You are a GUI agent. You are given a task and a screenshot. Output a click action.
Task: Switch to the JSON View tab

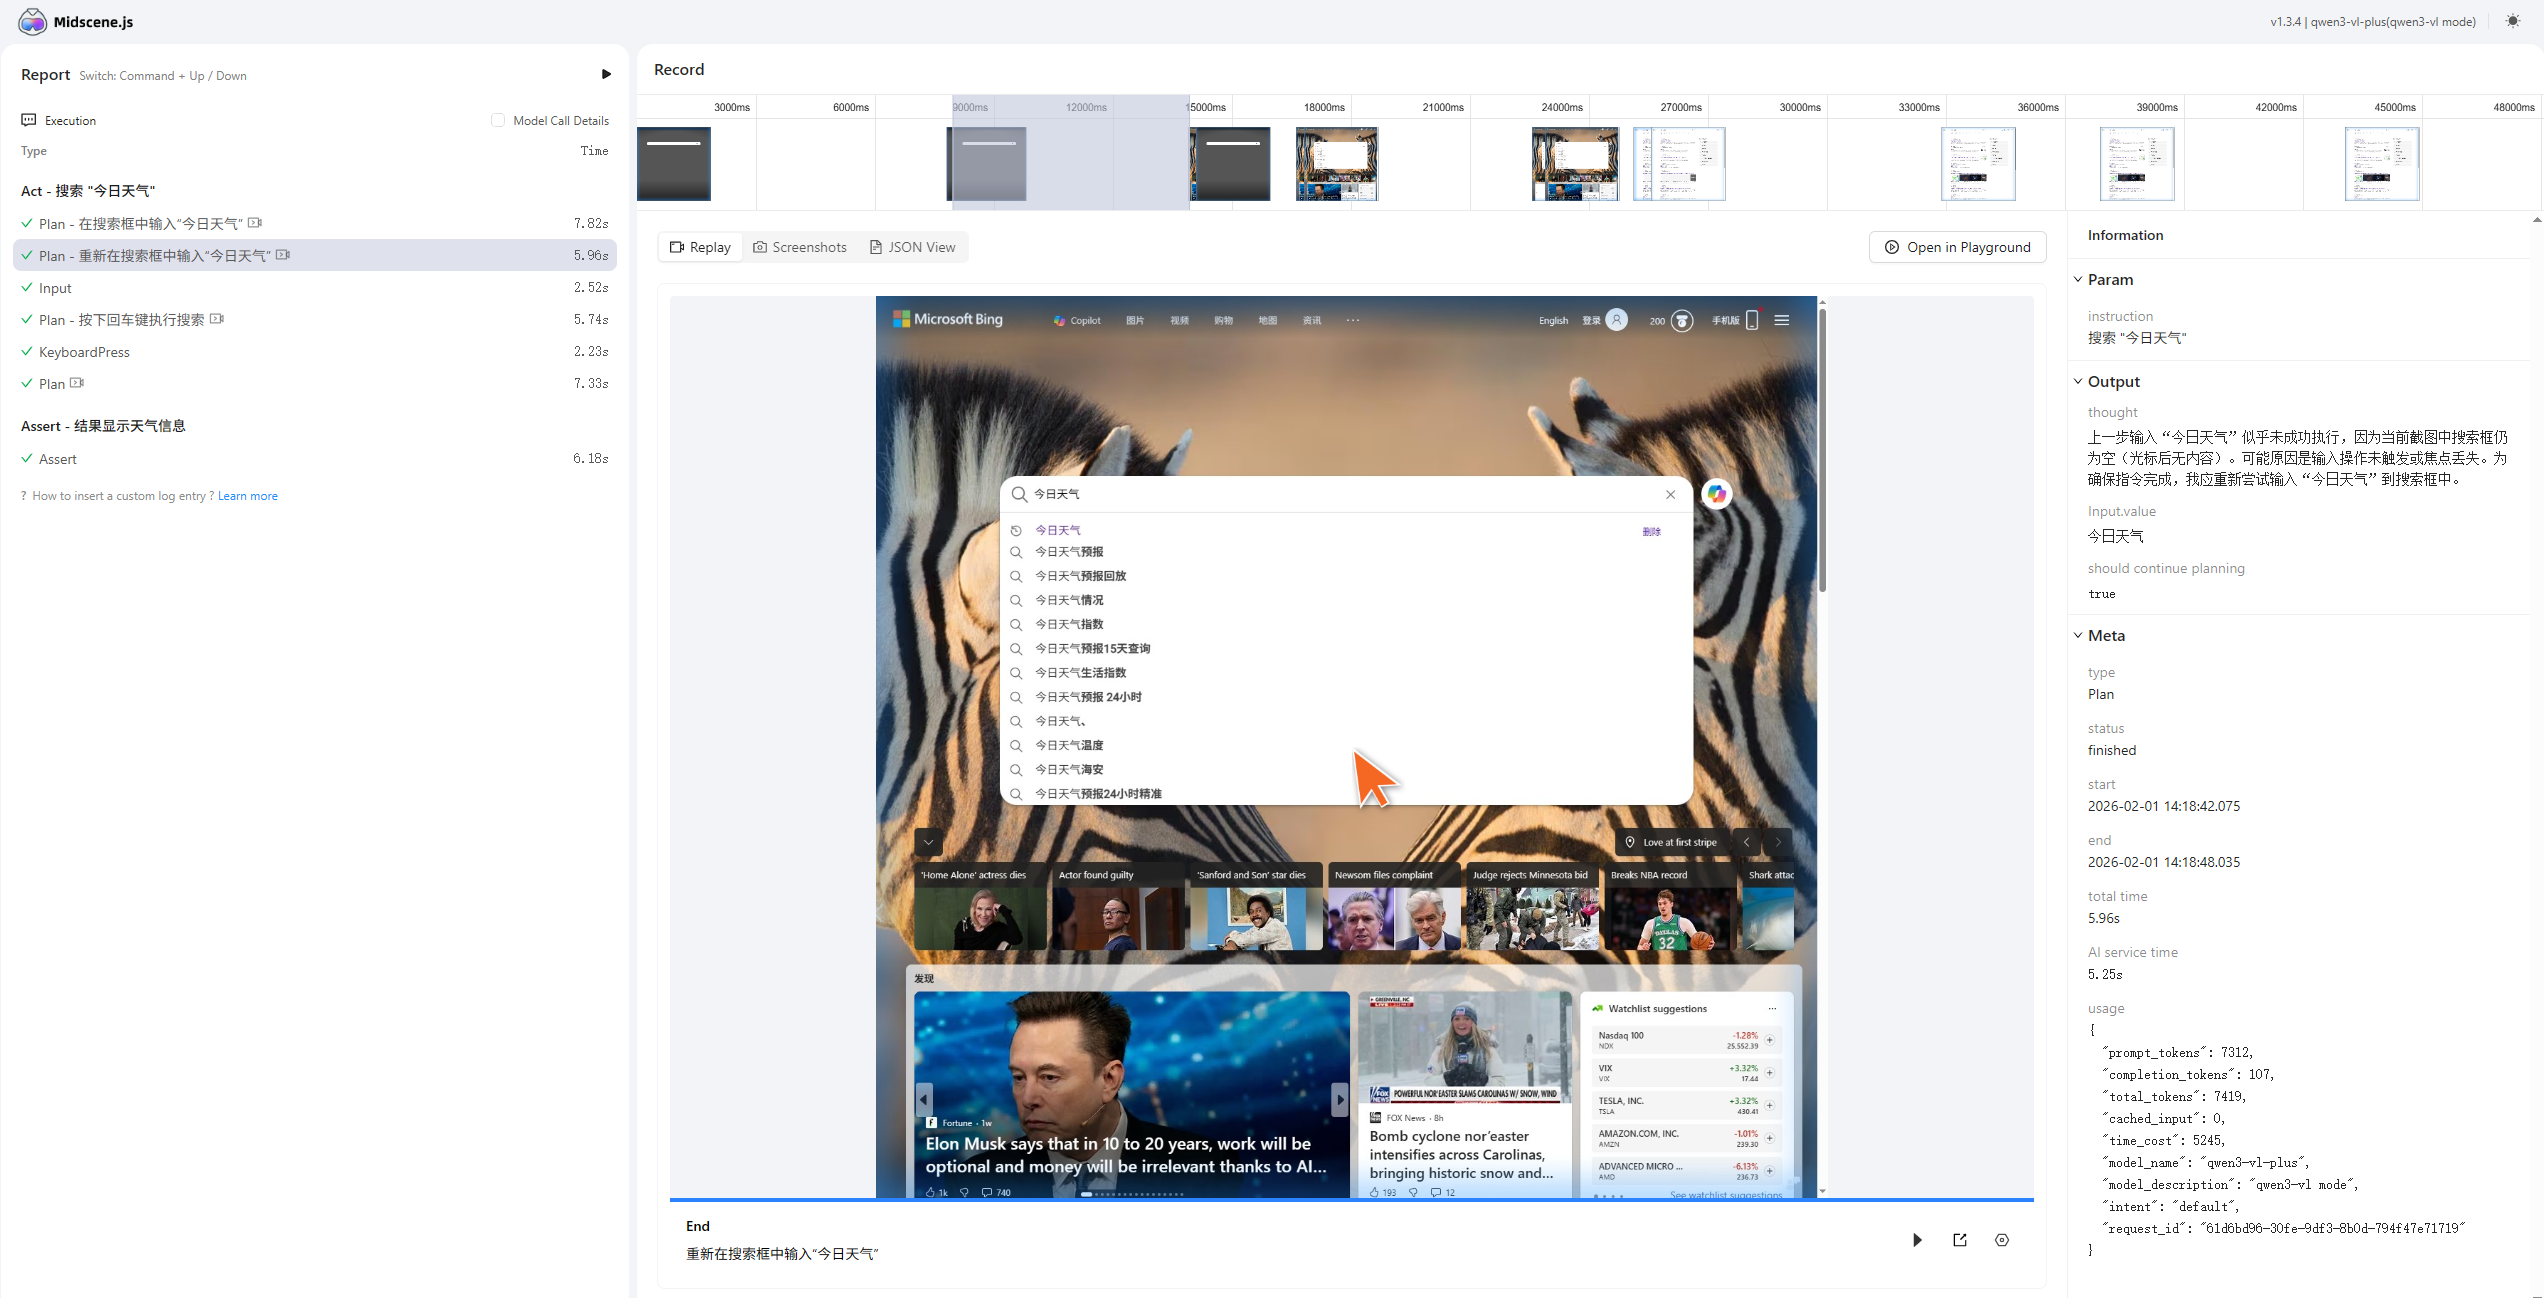[912, 247]
